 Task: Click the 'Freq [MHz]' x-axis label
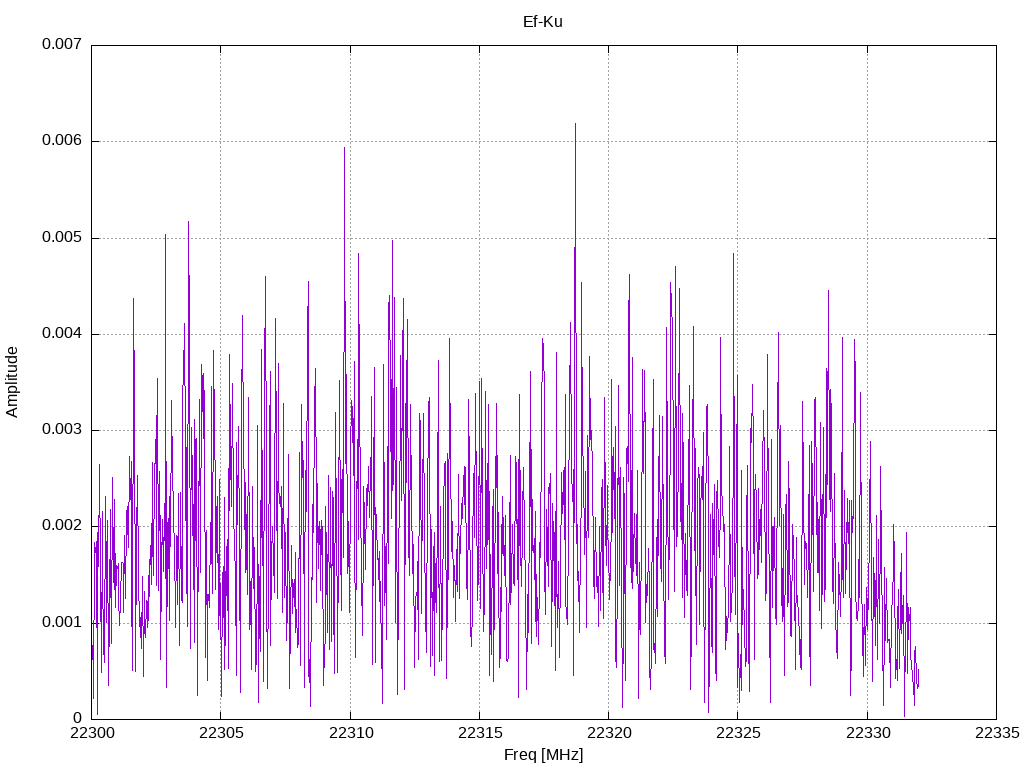click(x=543, y=755)
